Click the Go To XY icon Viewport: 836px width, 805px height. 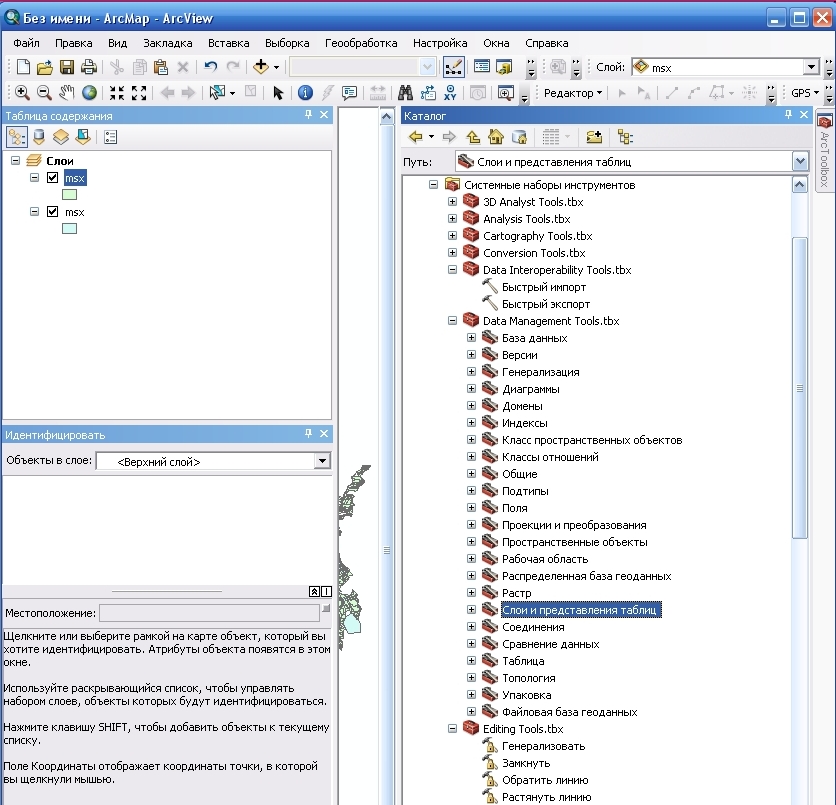tap(450, 93)
